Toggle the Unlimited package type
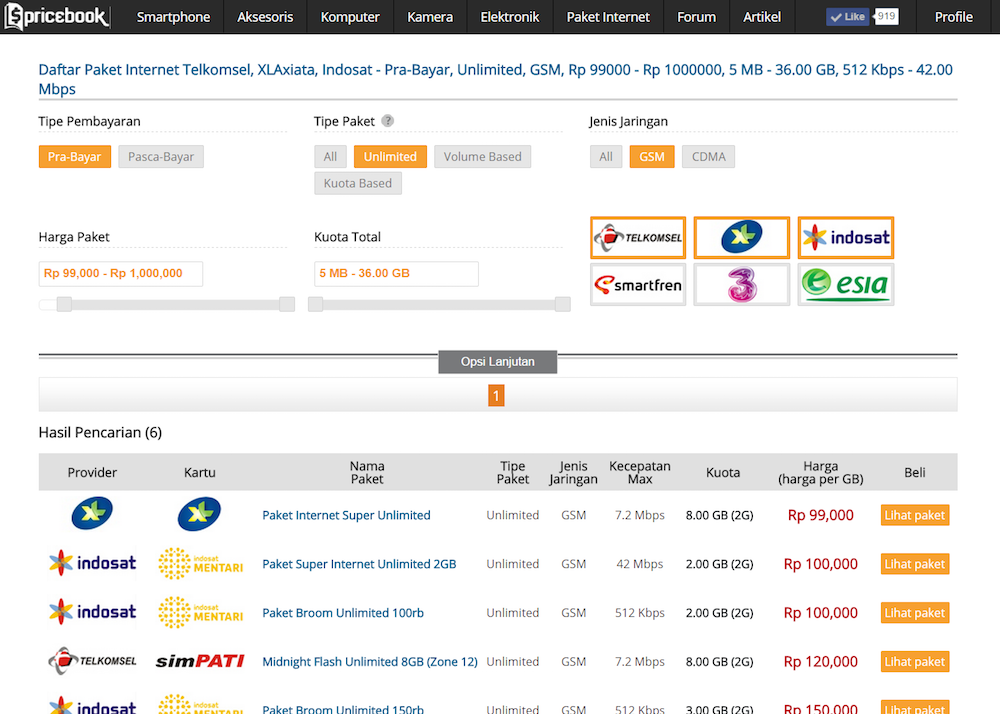The image size is (1000, 714). pos(390,157)
